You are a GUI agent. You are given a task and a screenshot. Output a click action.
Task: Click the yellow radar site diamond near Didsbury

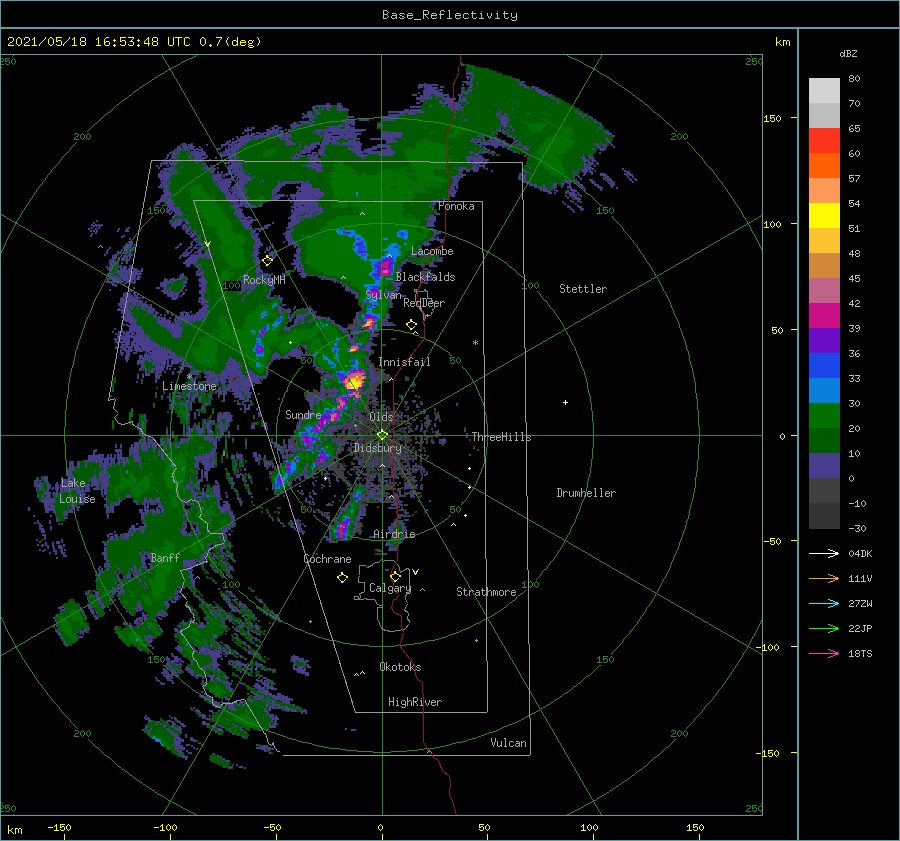(x=382, y=435)
